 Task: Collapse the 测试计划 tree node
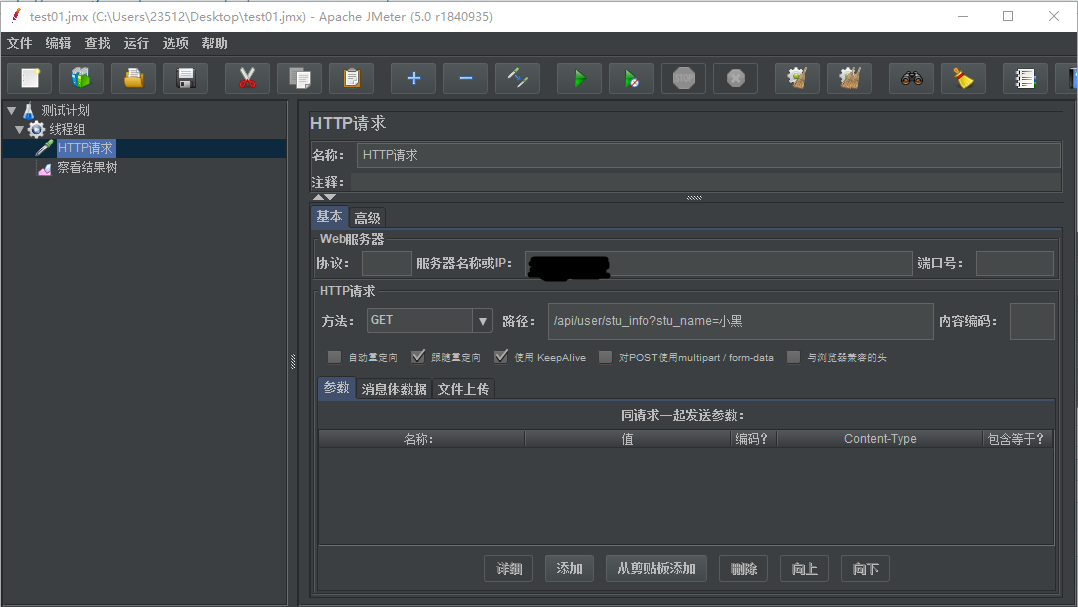[12, 110]
